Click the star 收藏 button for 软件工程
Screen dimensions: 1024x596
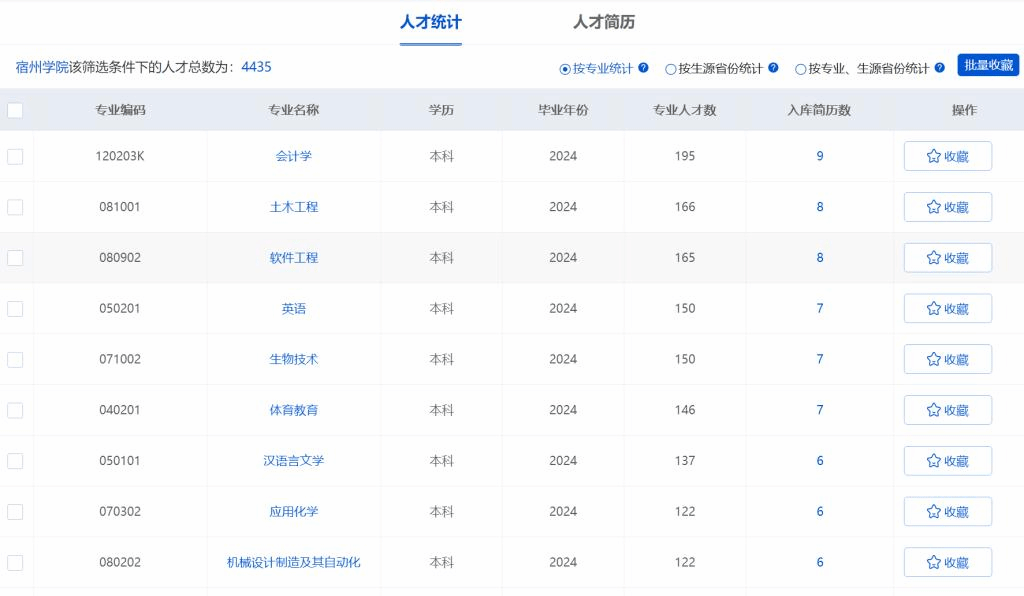pyautogui.click(x=947, y=258)
